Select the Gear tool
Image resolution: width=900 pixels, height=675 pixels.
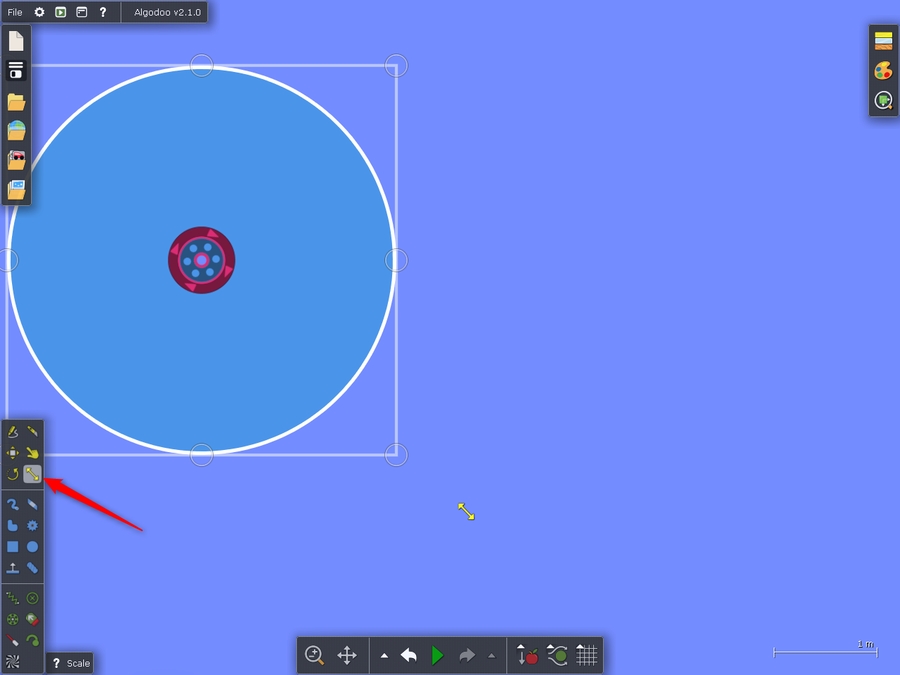coord(33,526)
